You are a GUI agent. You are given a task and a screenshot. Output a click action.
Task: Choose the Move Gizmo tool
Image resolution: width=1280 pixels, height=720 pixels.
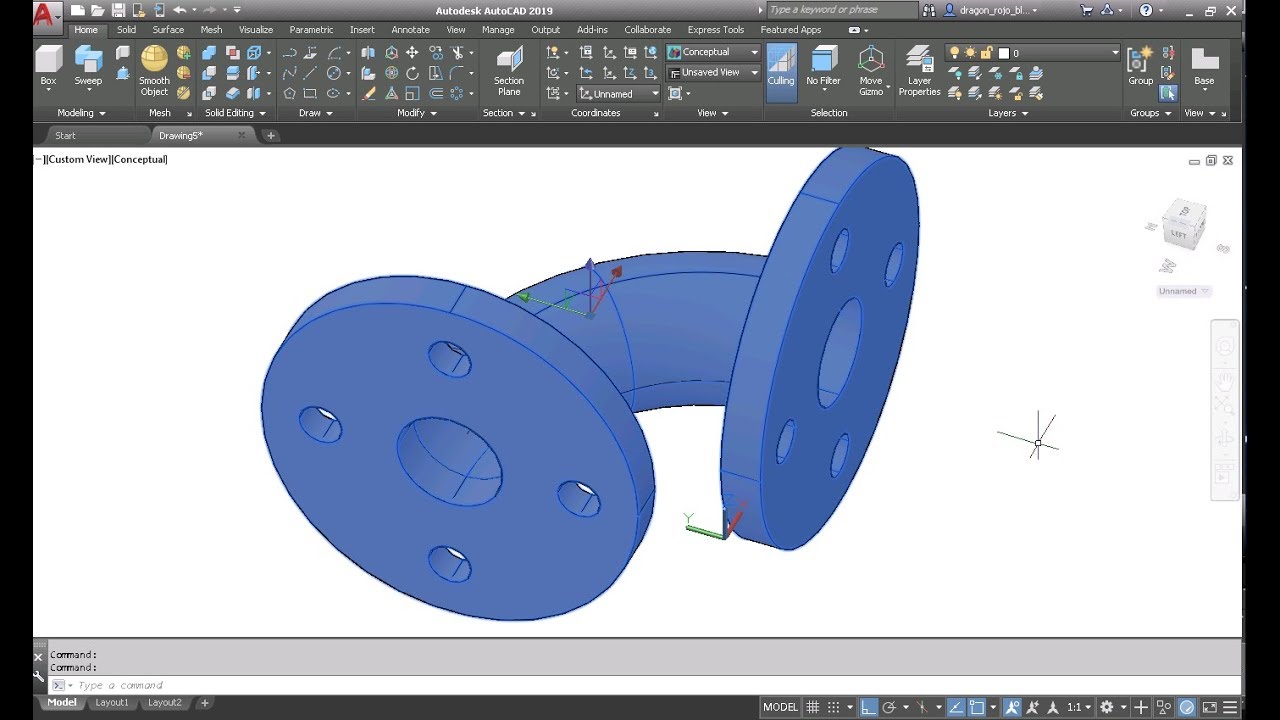[871, 70]
